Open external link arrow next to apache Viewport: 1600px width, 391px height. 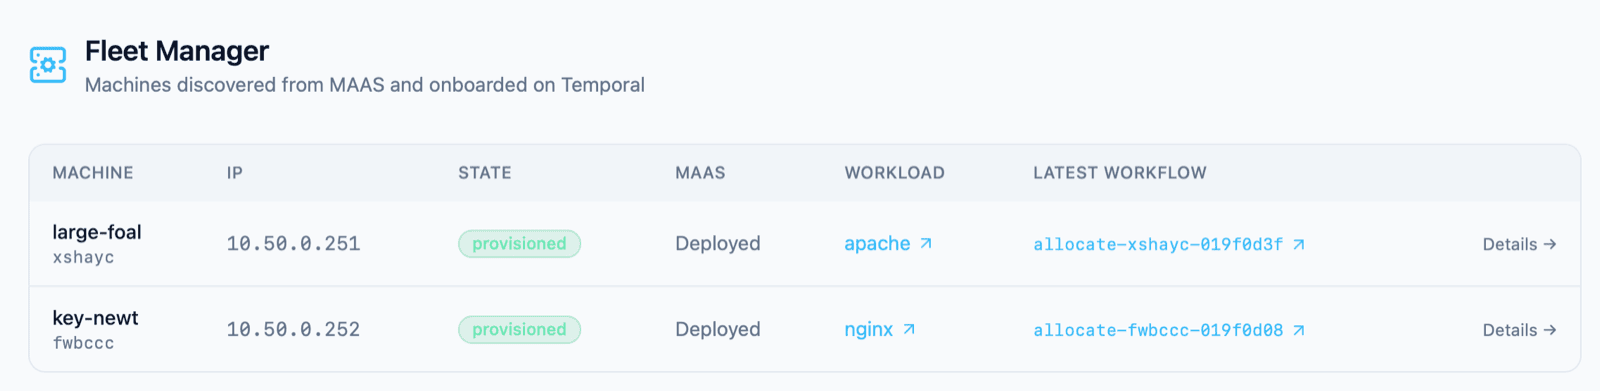(926, 243)
